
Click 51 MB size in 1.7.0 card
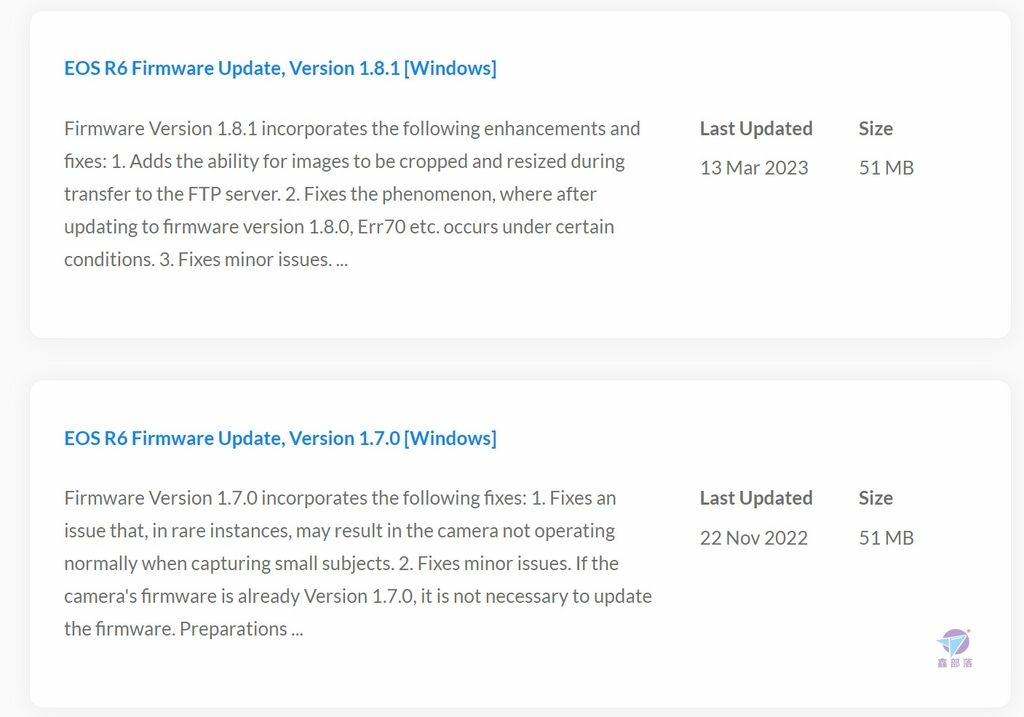tap(886, 538)
